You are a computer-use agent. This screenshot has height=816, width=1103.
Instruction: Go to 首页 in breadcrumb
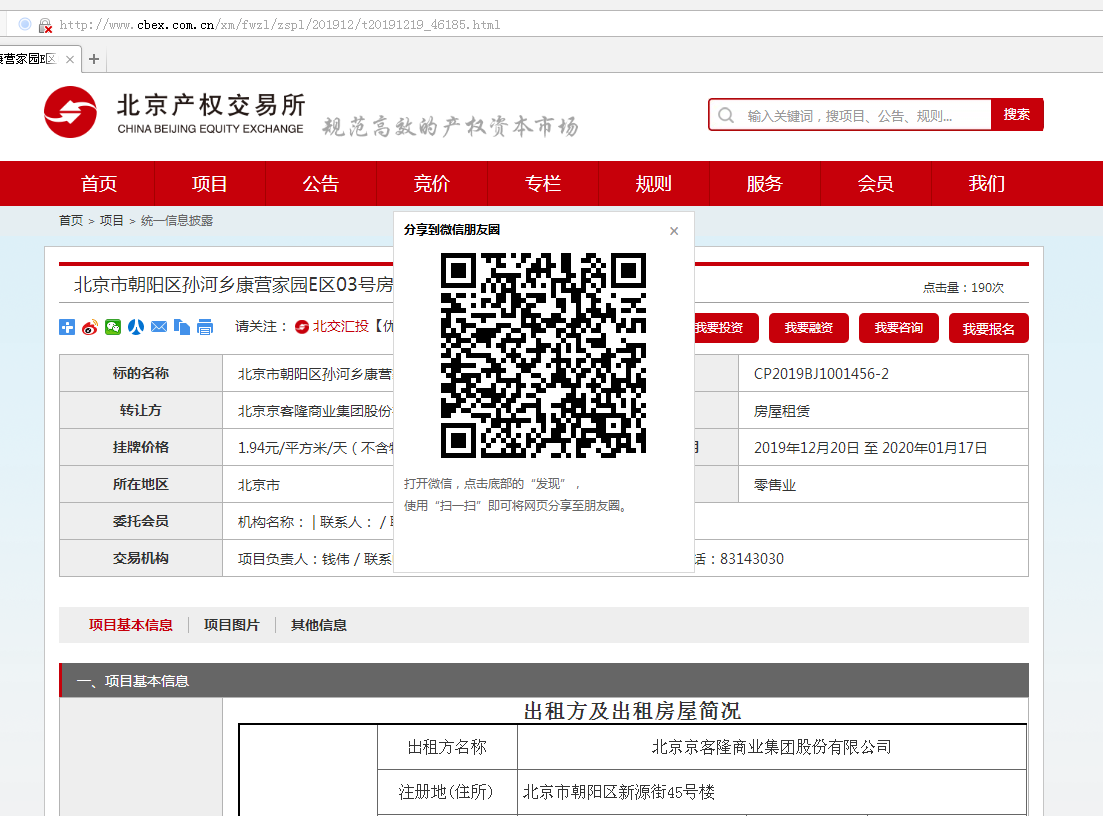(x=71, y=221)
